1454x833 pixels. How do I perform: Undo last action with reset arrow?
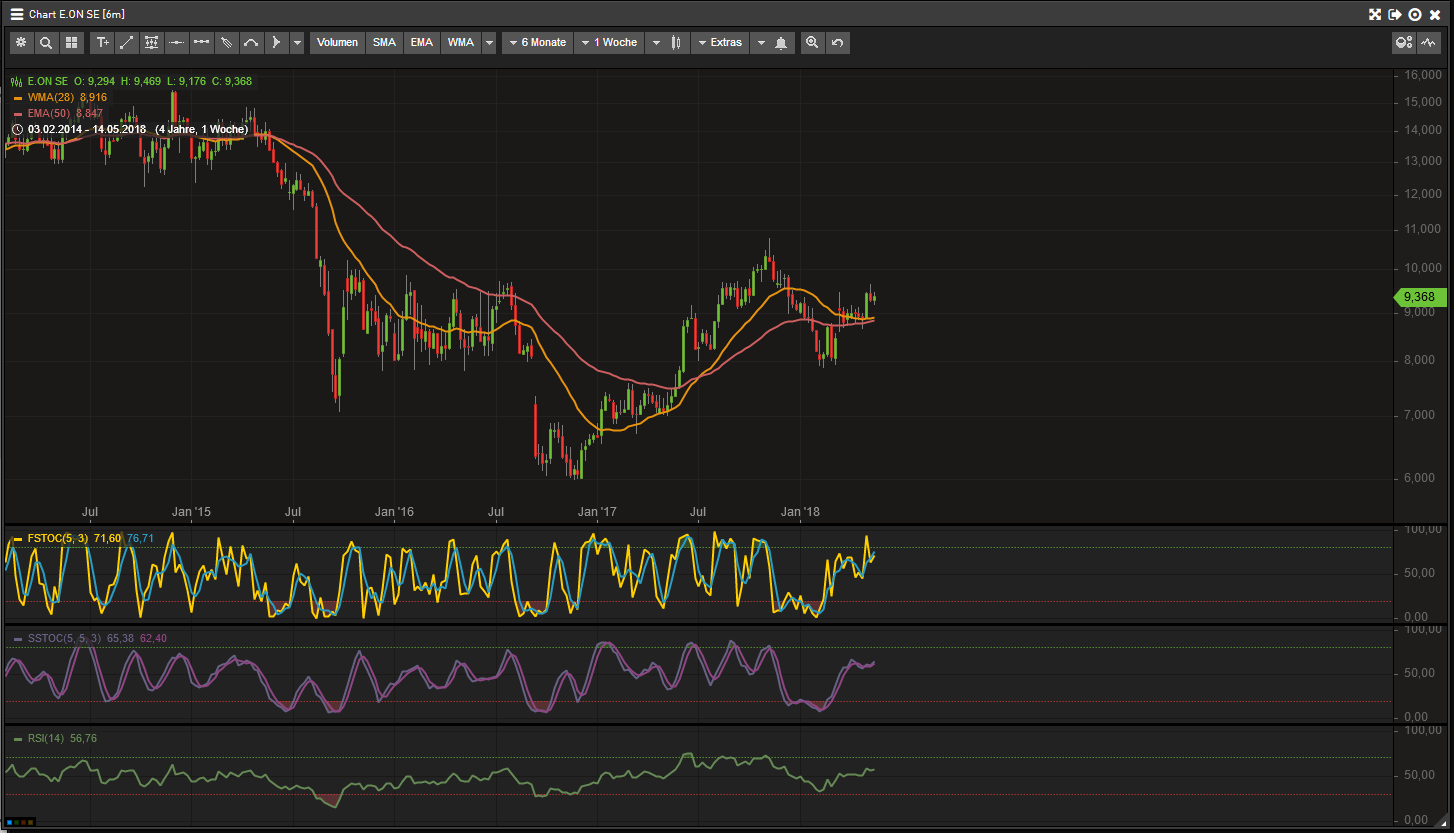click(x=837, y=43)
